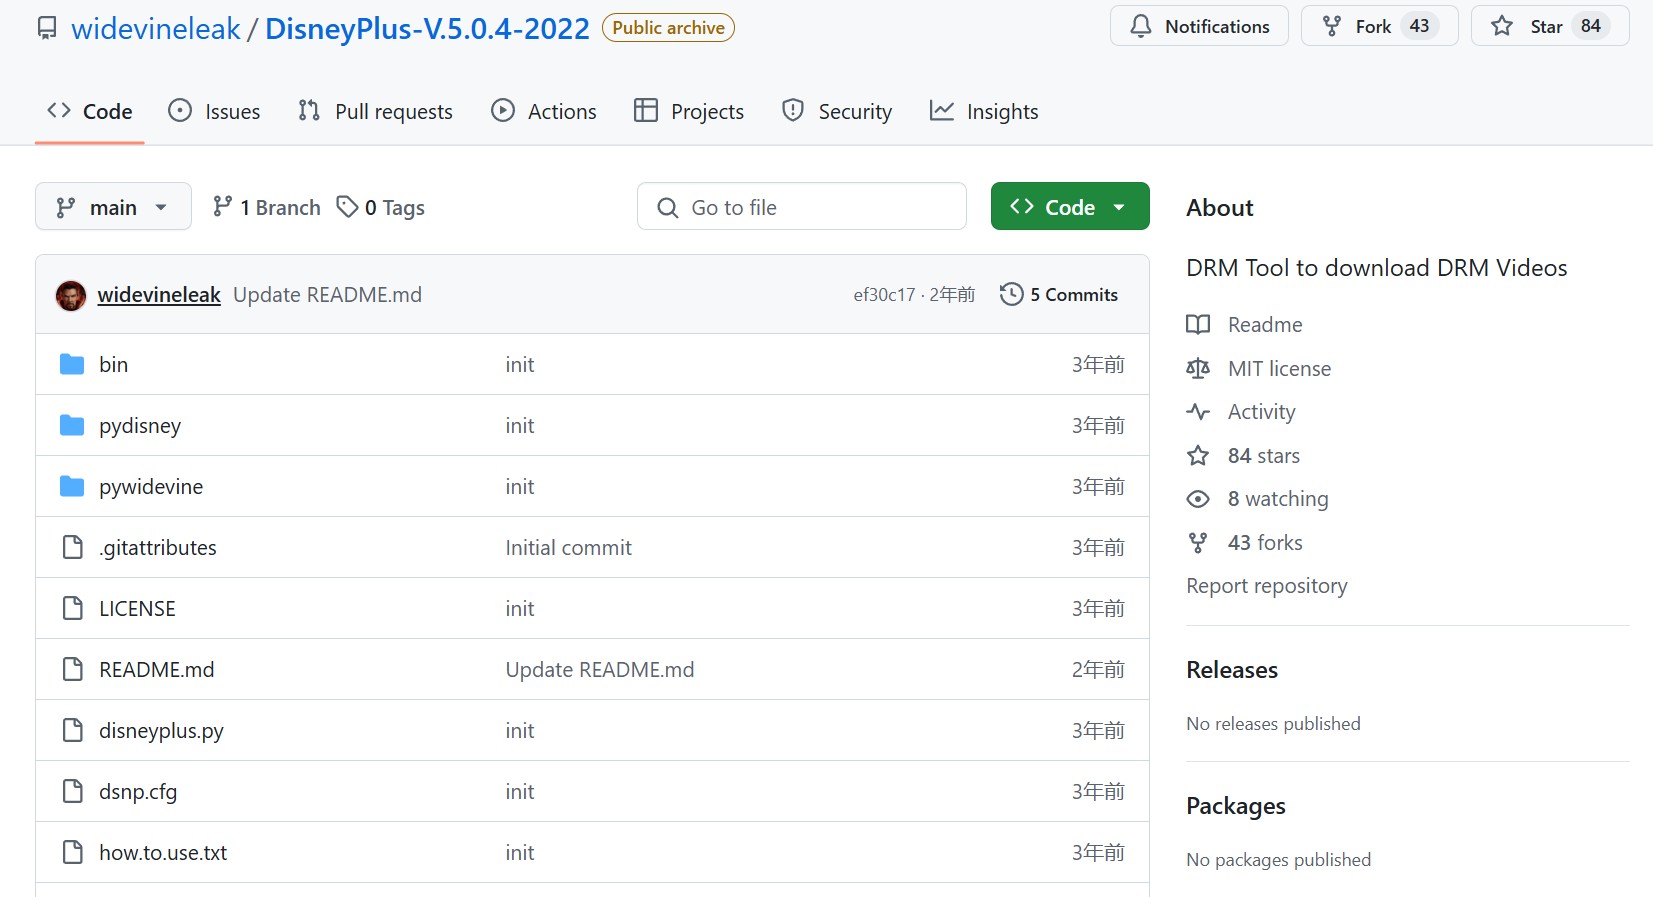This screenshot has height=897, width=1653.
Task: Click the how.to.use.txt file icon
Action: pos(73,852)
